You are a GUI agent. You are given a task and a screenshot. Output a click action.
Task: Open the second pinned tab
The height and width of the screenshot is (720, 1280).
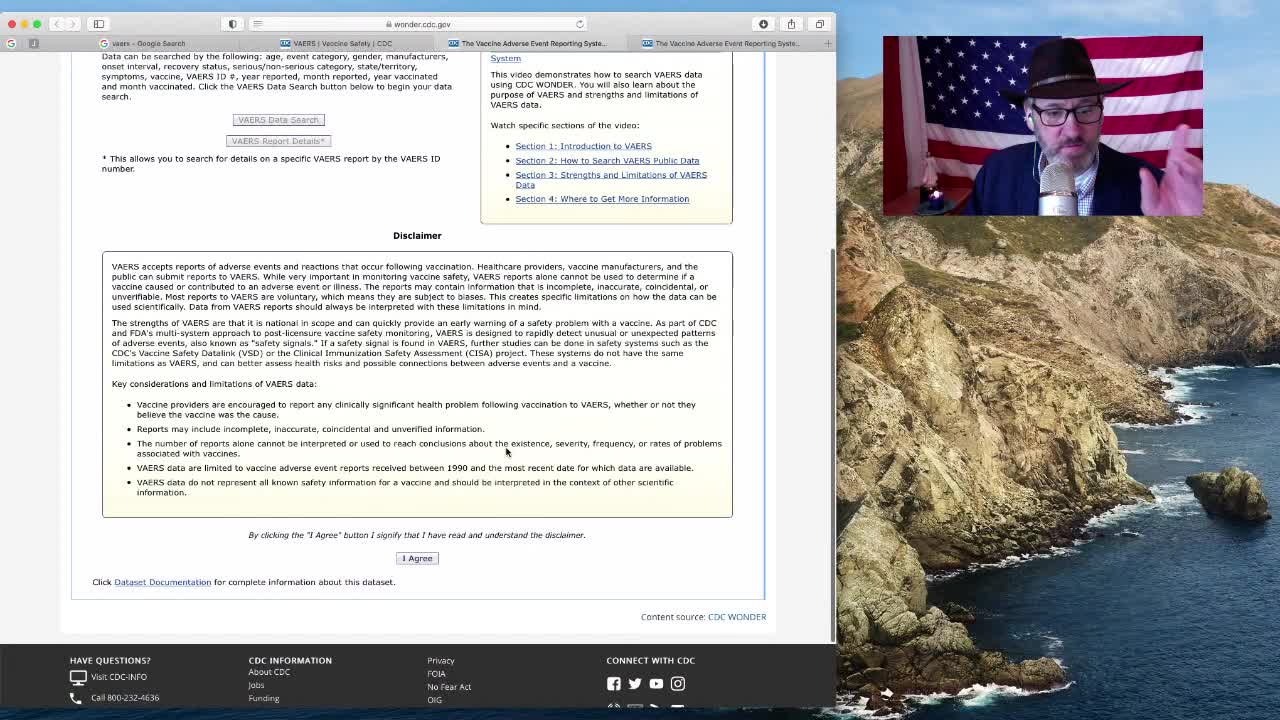coord(33,43)
